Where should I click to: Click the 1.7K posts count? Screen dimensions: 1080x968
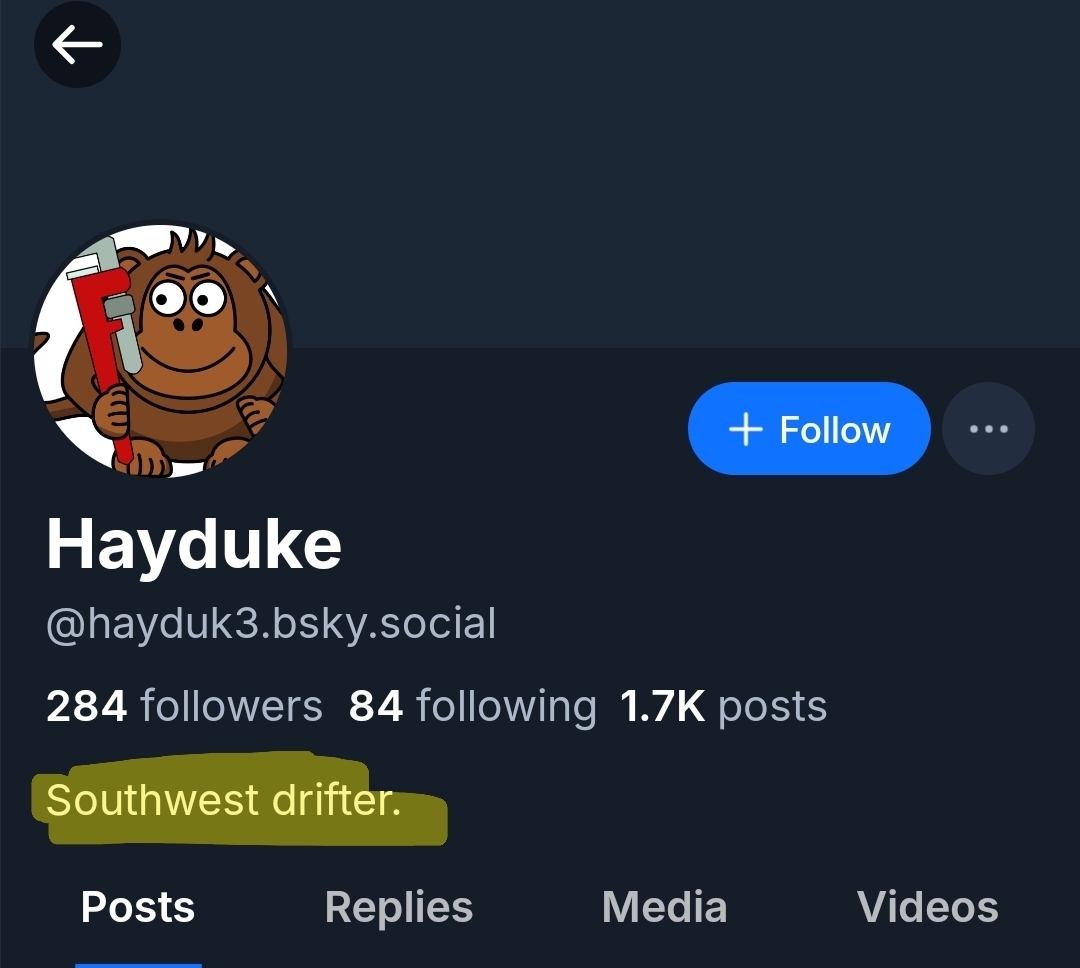723,706
